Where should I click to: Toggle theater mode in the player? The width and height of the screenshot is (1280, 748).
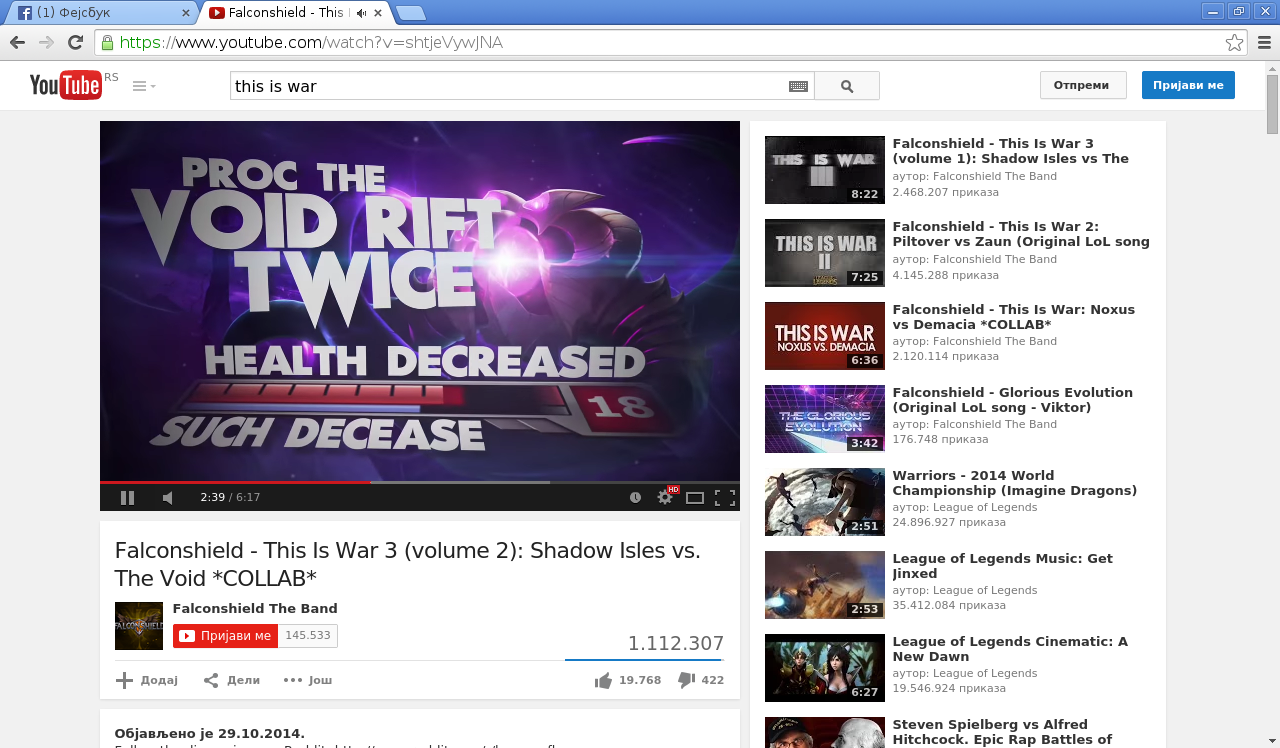point(695,497)
